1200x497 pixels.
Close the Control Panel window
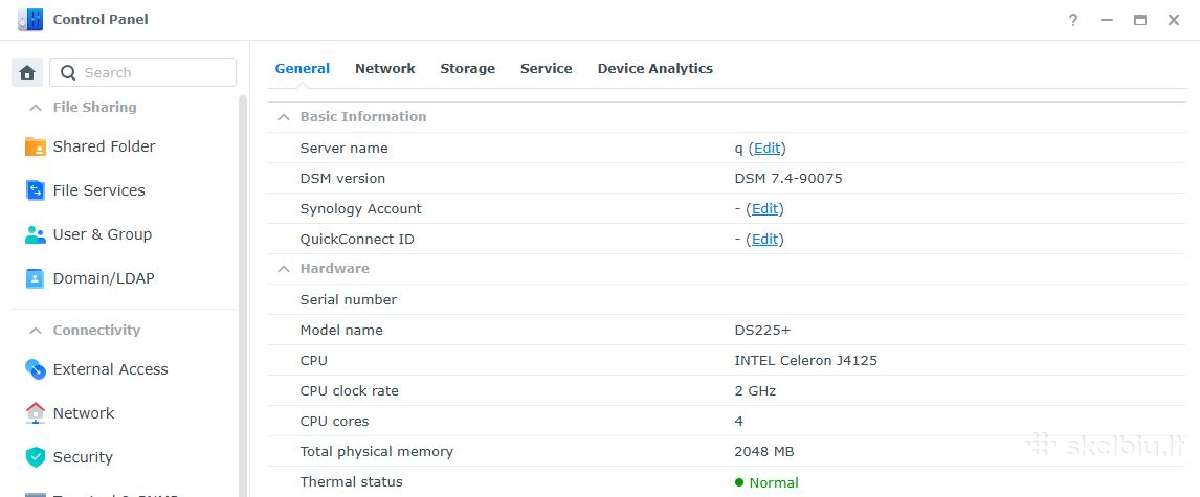click(x=1174, y=20)
